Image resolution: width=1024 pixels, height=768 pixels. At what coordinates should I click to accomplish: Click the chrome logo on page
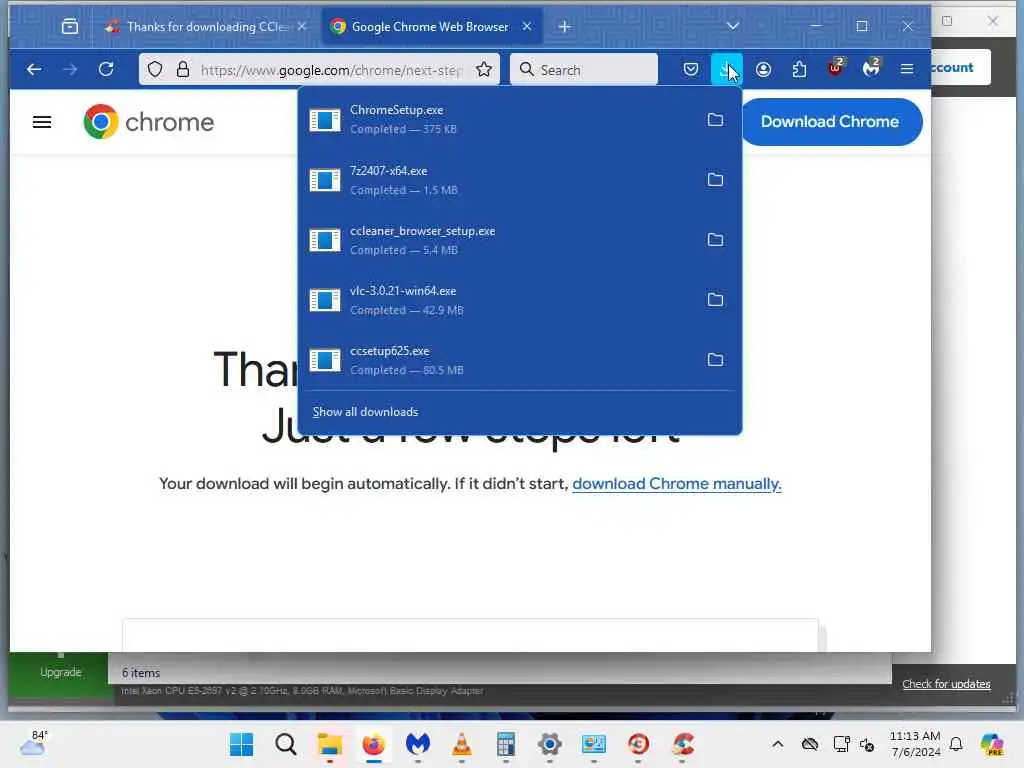coord(149,121)
